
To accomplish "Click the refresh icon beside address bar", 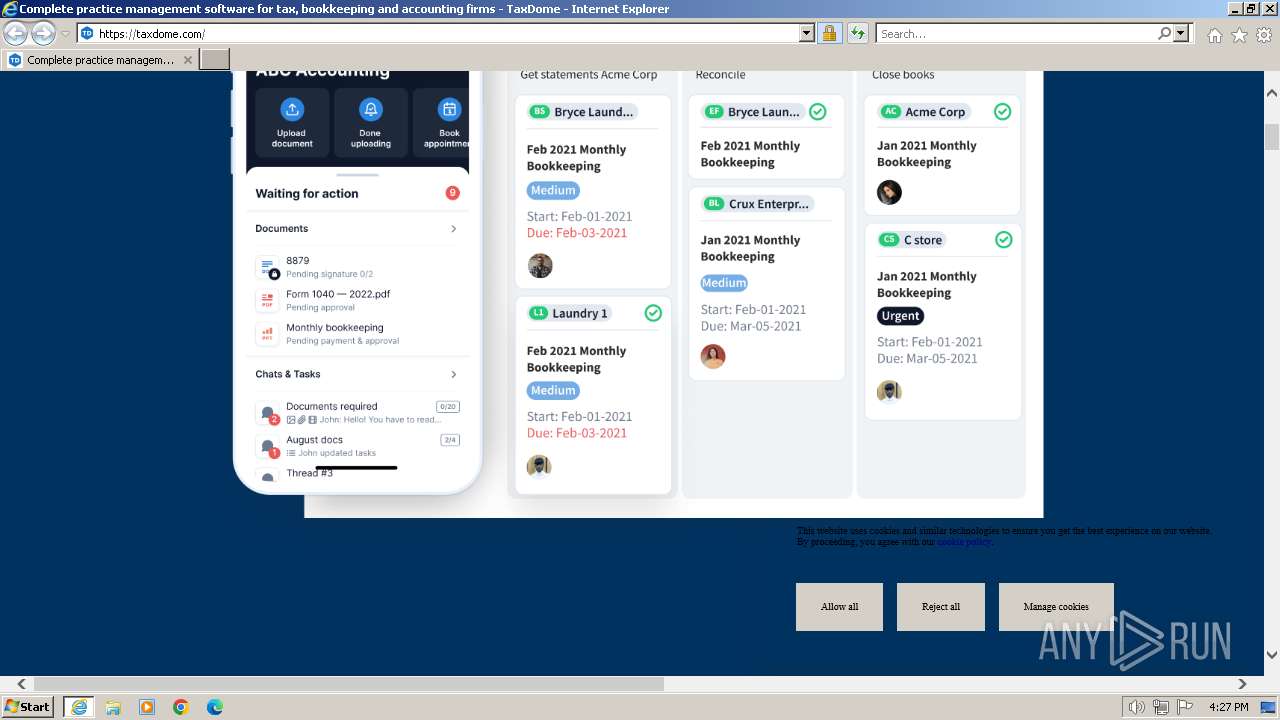I will [857, 33].
